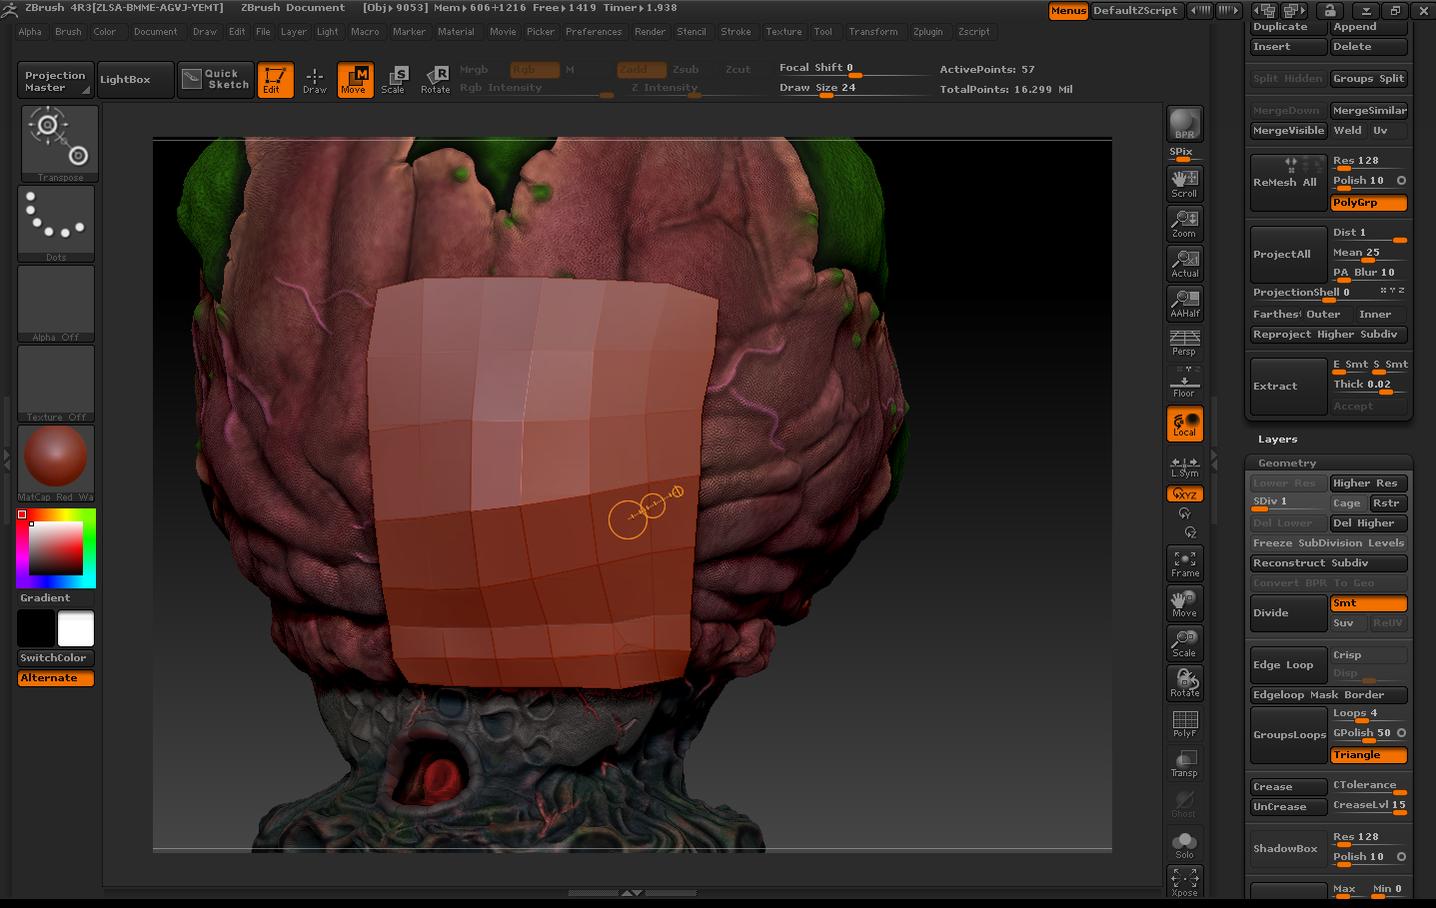Viewport: 1436px width, 908px height.
Task: Select the Draw mode icon
Action: point(315,79)
